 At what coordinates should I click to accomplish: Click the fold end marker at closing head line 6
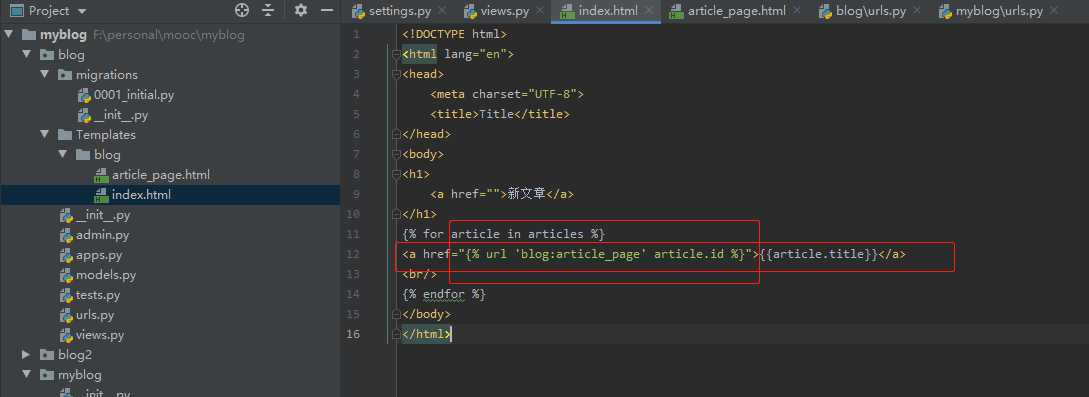point(396,134)
